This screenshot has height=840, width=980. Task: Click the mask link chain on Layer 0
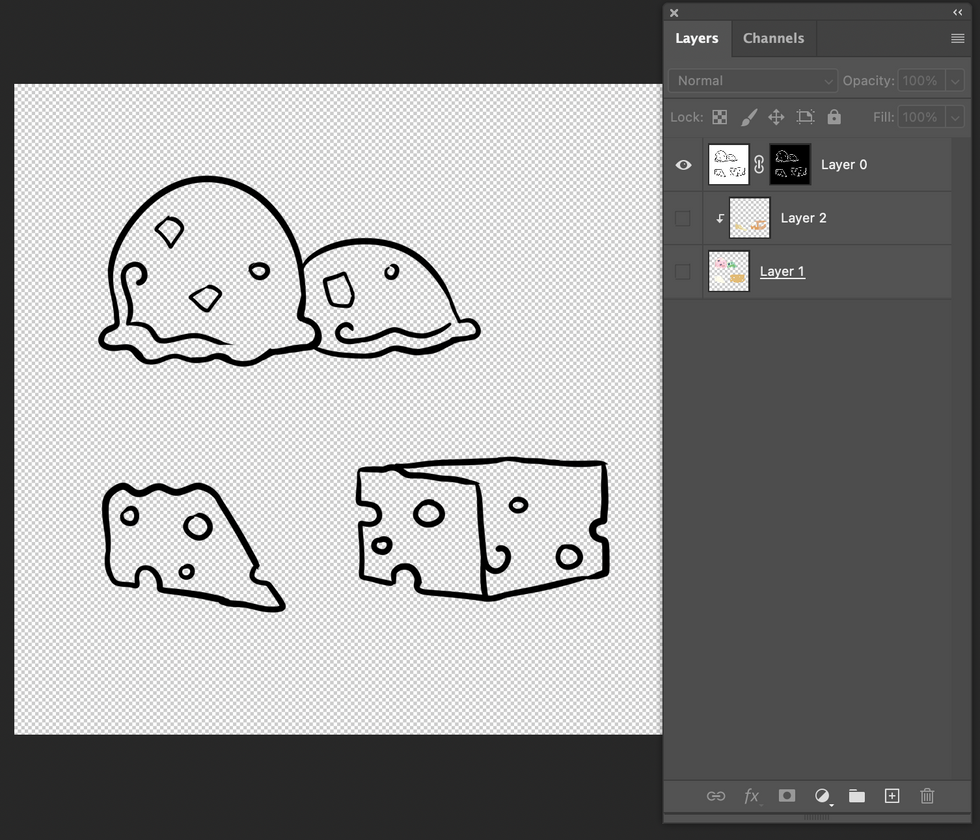point(759,164)
